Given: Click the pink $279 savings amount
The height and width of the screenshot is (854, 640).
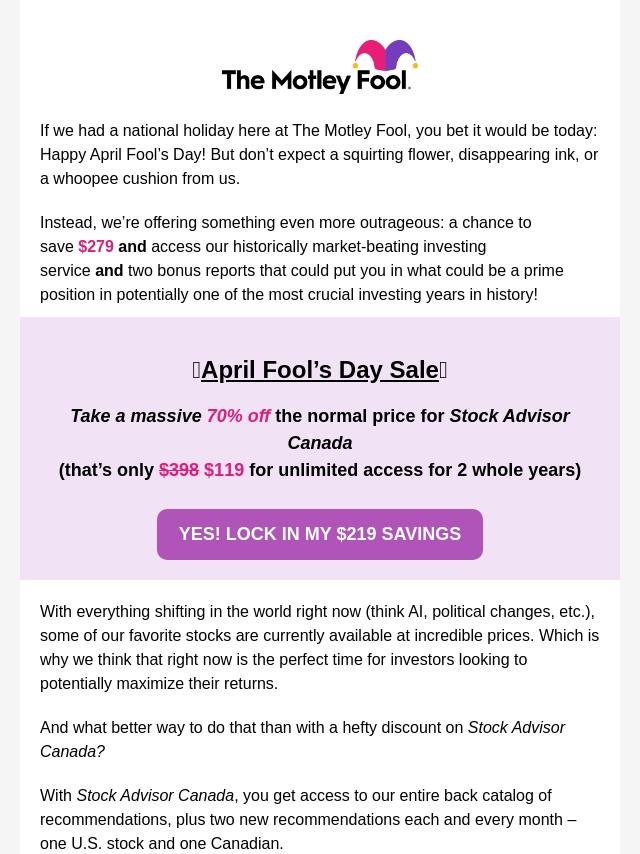Looking at the screenshot, I should 96,247.
